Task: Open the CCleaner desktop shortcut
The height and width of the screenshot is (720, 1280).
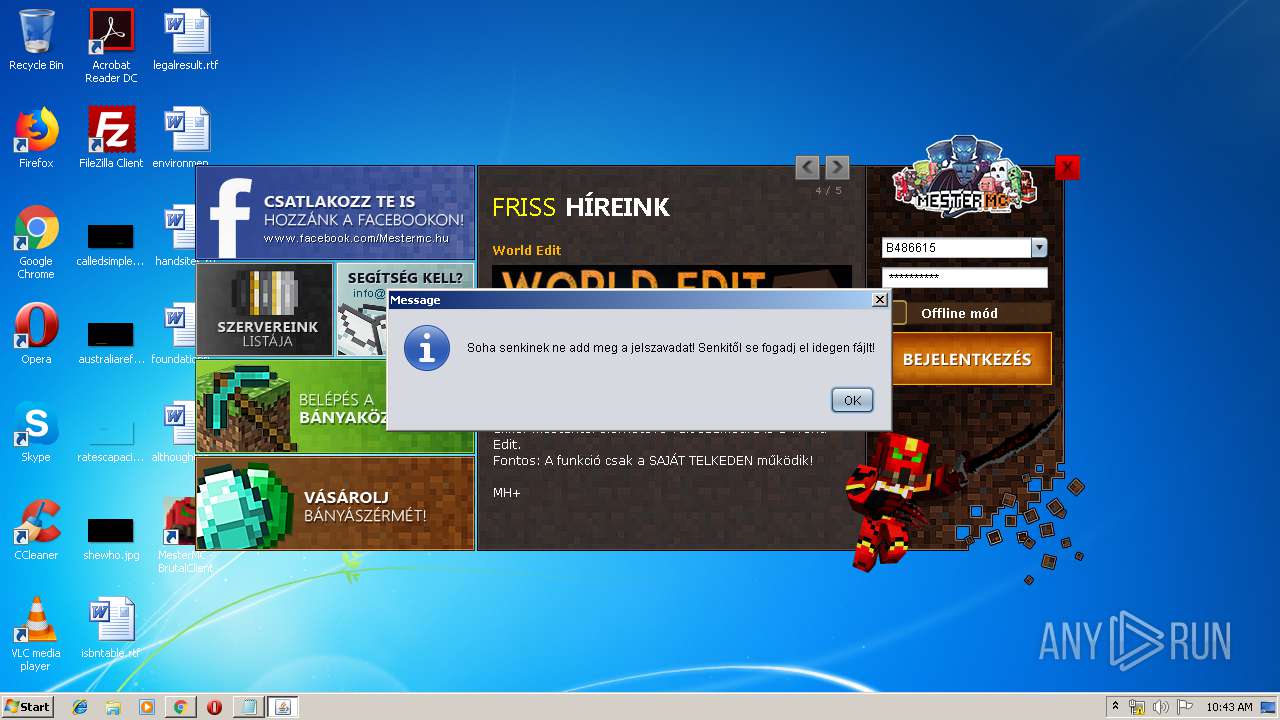Action: click(x=36, y=530)
